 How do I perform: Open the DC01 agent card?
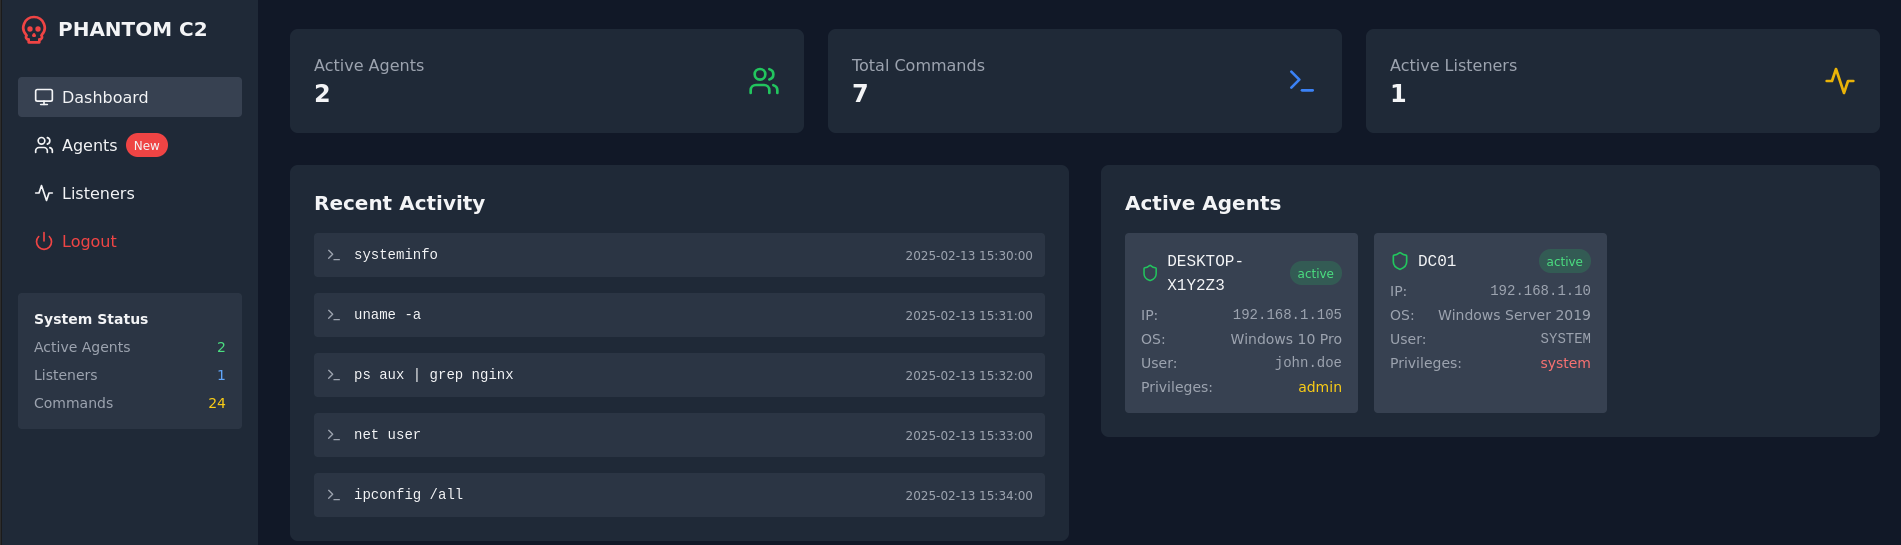(x=1490, y=323)
